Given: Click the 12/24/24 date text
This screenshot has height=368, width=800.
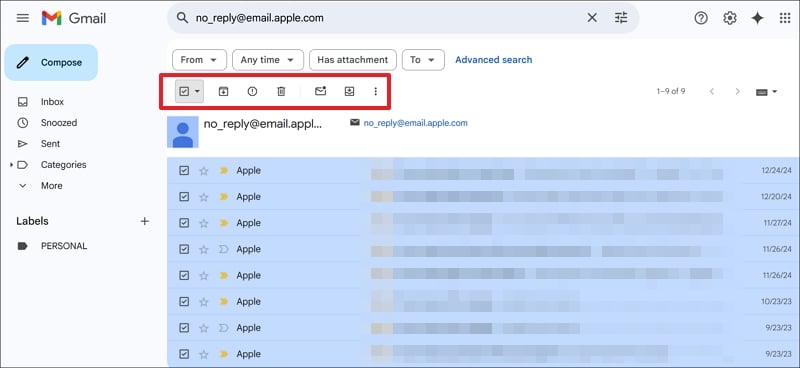Looking at the screenshot, I should pos(776,170).
